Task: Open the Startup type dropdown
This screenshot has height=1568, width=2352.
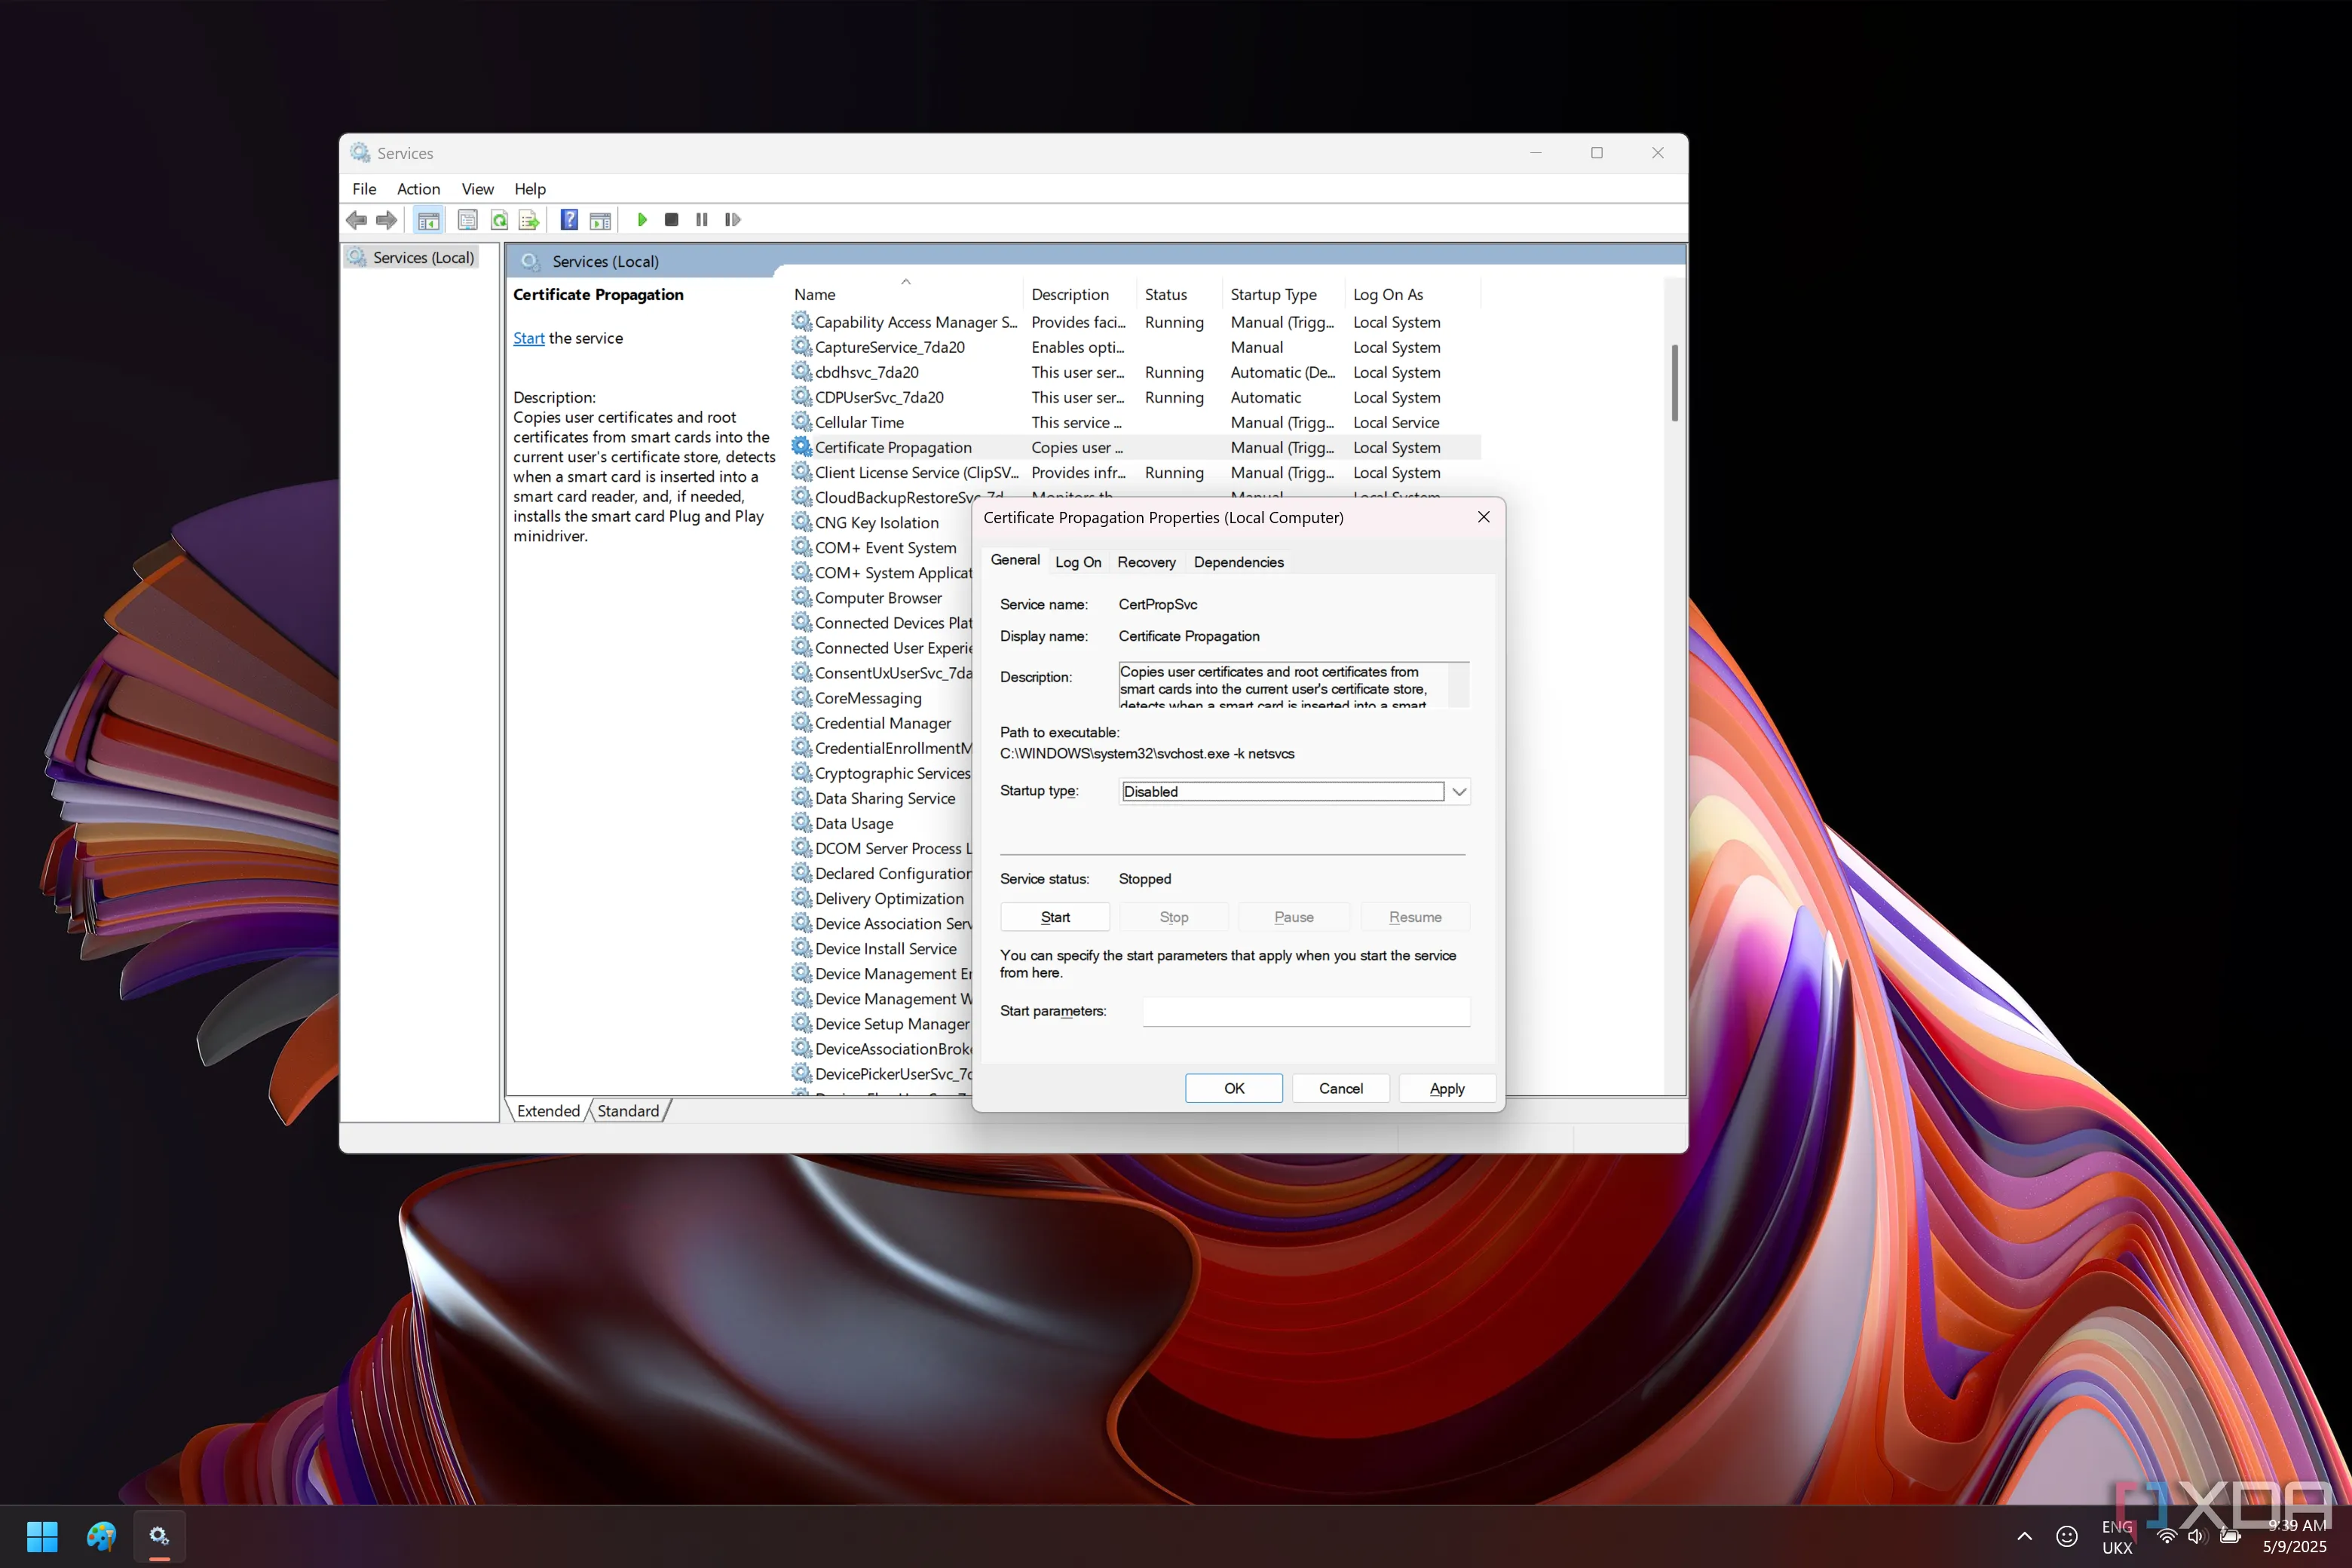Action: pyautogui.click(x=1459, y=791)
